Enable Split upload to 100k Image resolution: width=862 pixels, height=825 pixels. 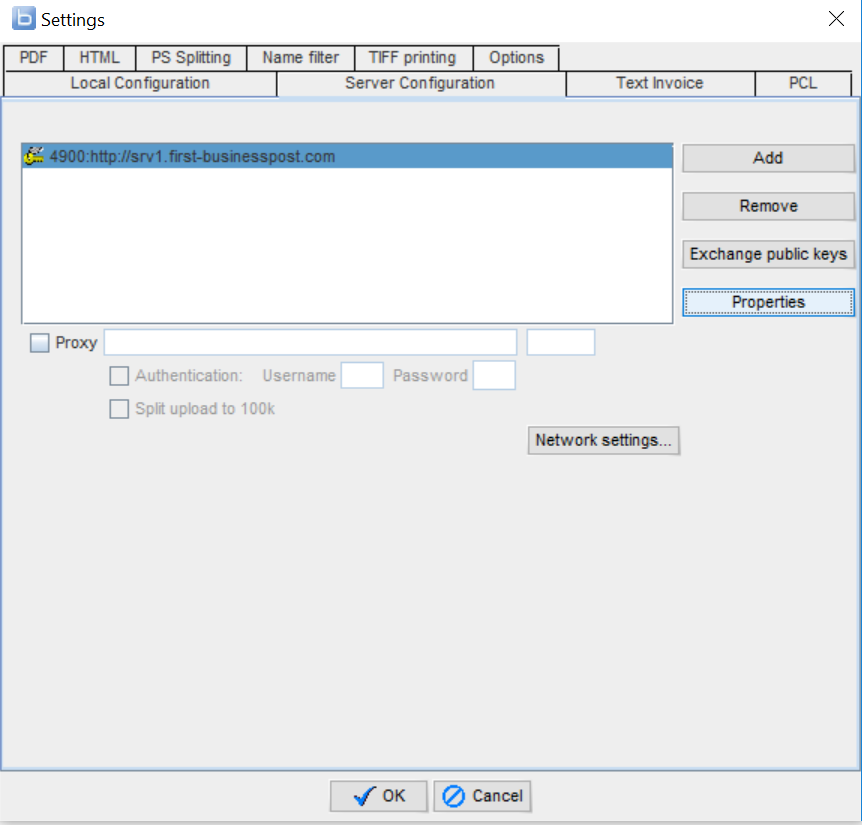[119, 409]
